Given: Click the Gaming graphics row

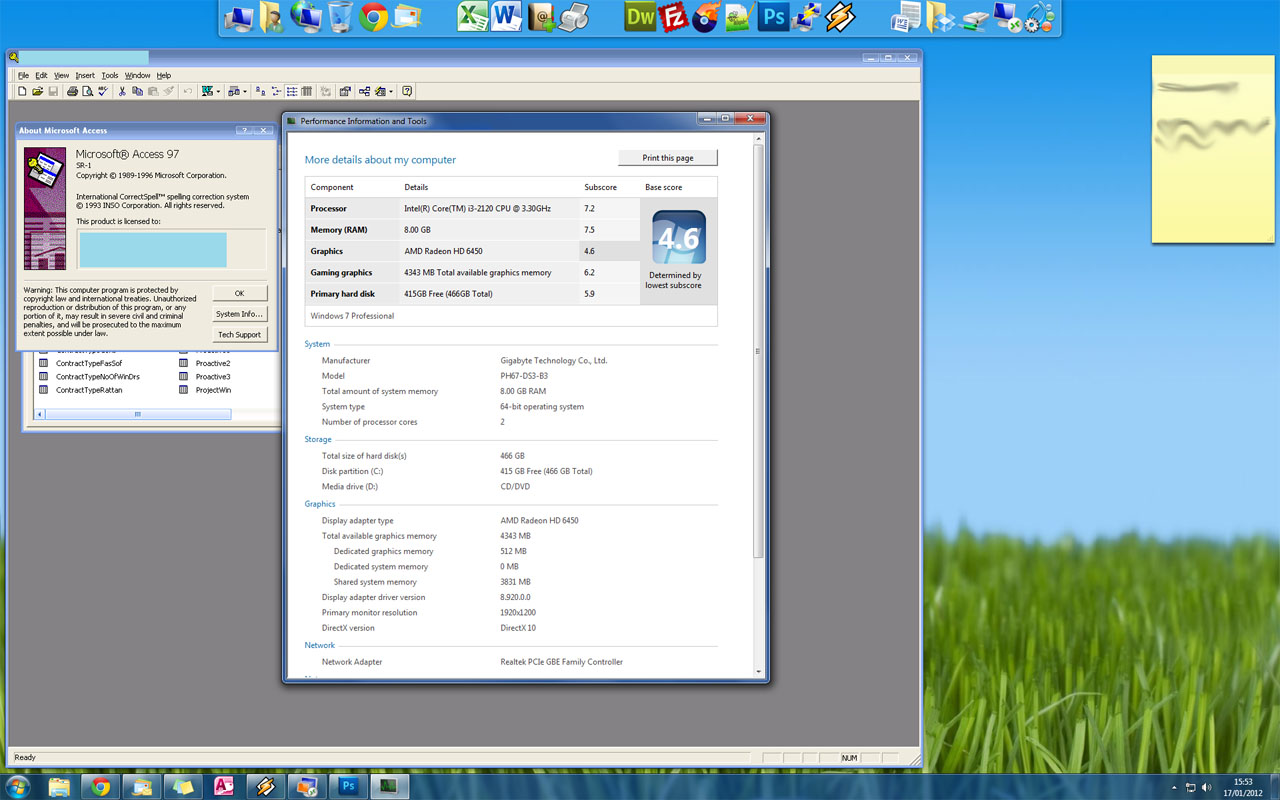Looking at the screenshot, I should (x=472, y=273).
